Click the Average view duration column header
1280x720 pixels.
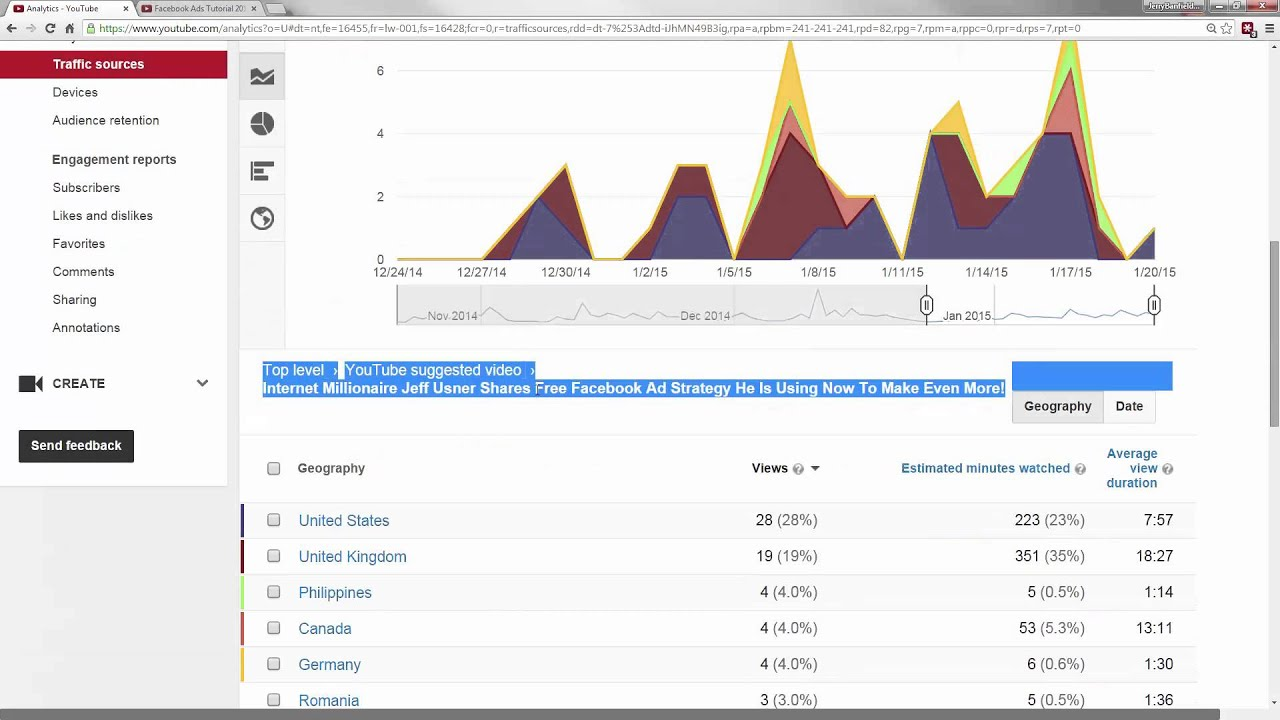pyautogui.click(x=1132, y=468)
